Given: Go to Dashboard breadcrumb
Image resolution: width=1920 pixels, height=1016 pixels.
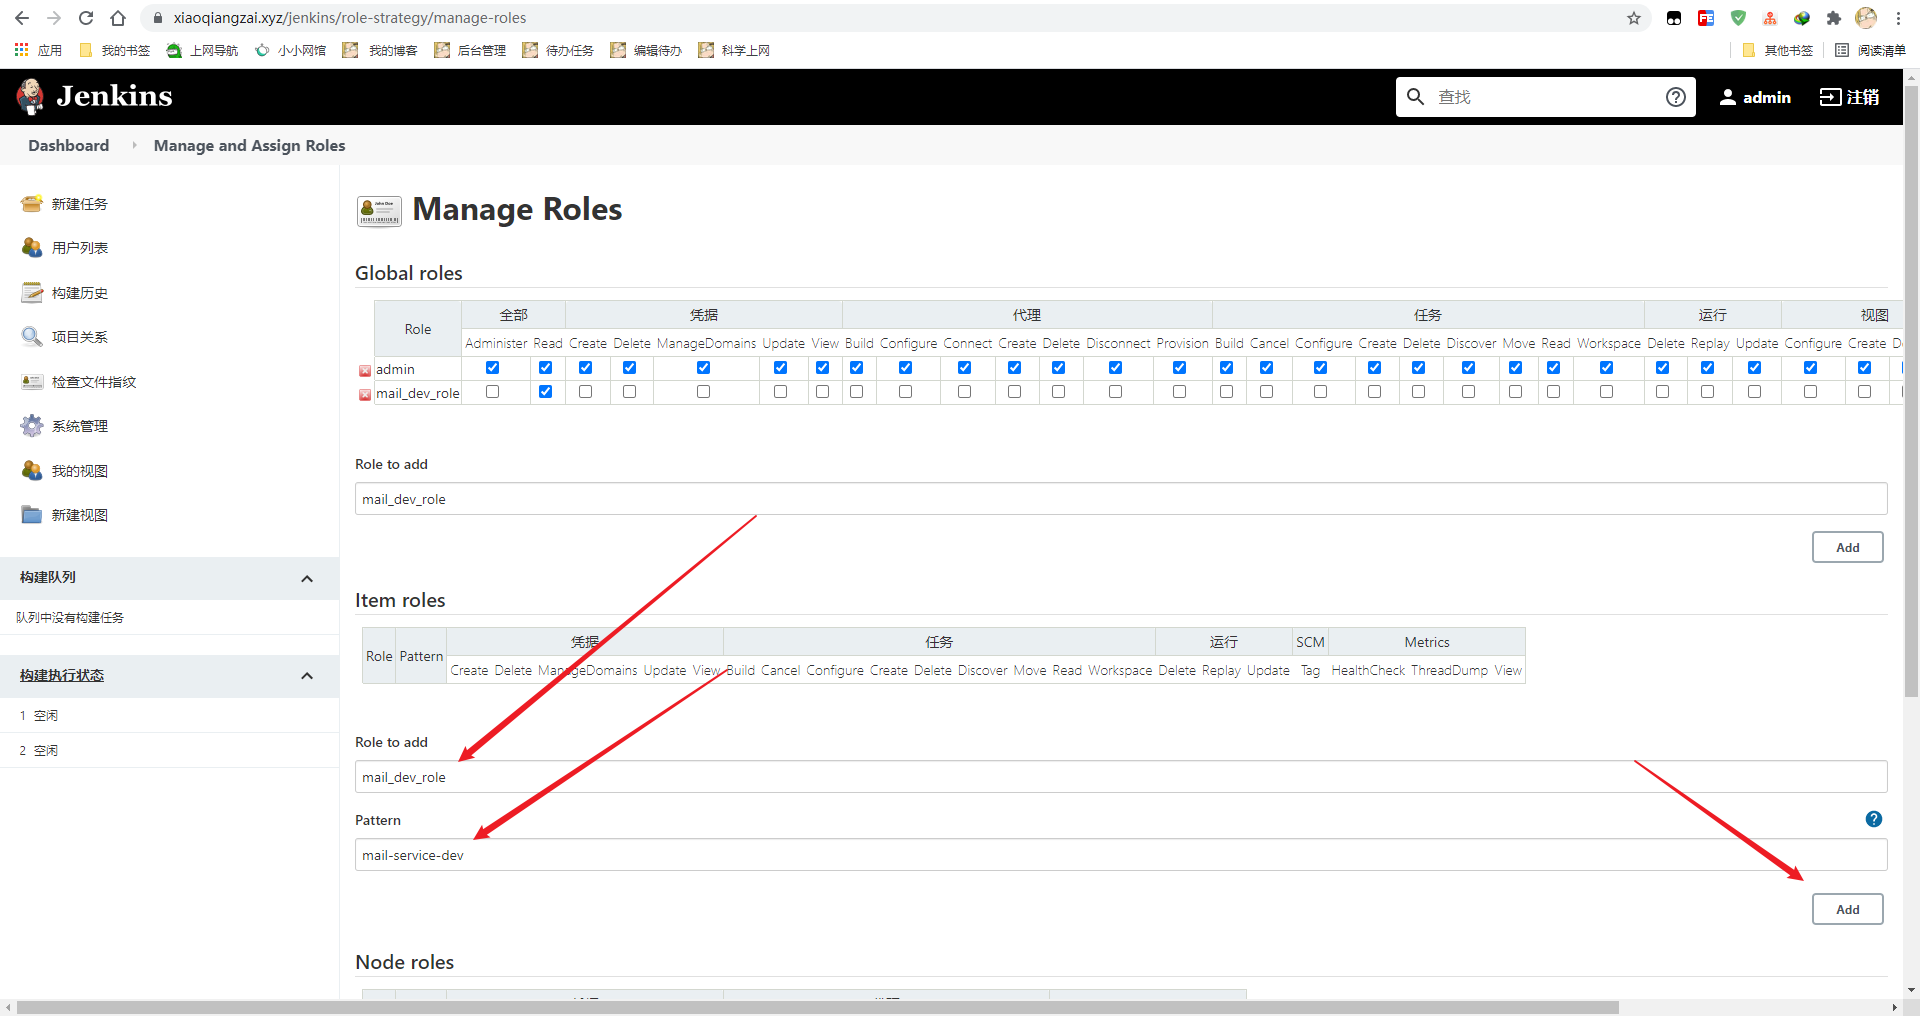Looking at the screenshot, I should tap(69, 146).
